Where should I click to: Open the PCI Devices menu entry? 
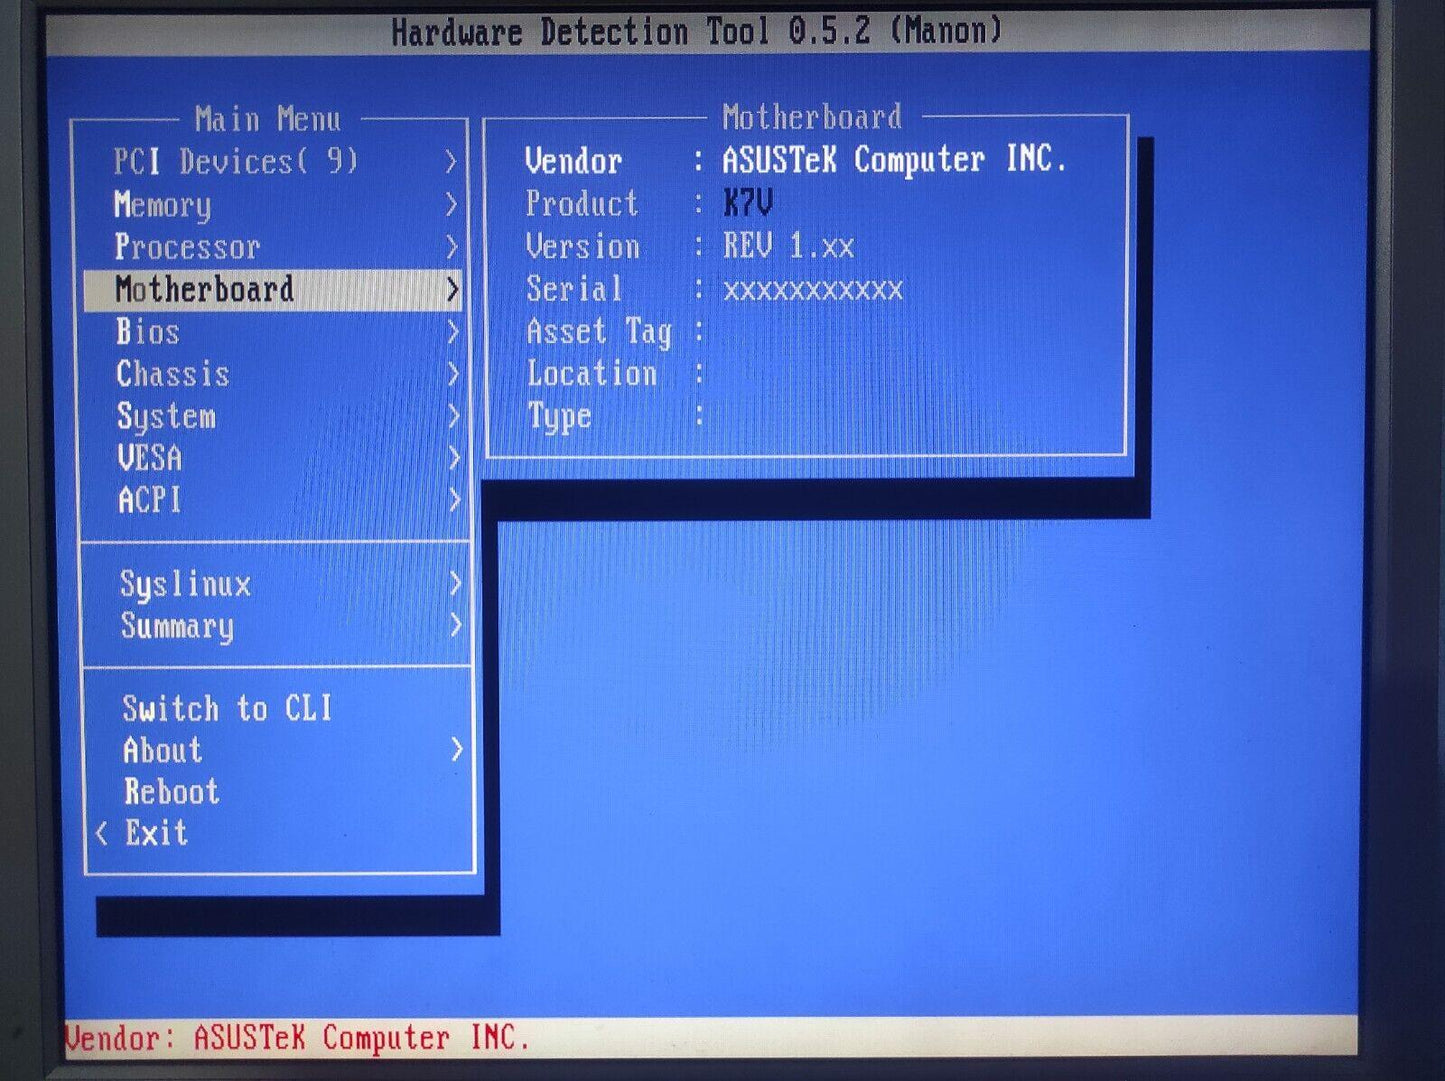click(235, 162)
